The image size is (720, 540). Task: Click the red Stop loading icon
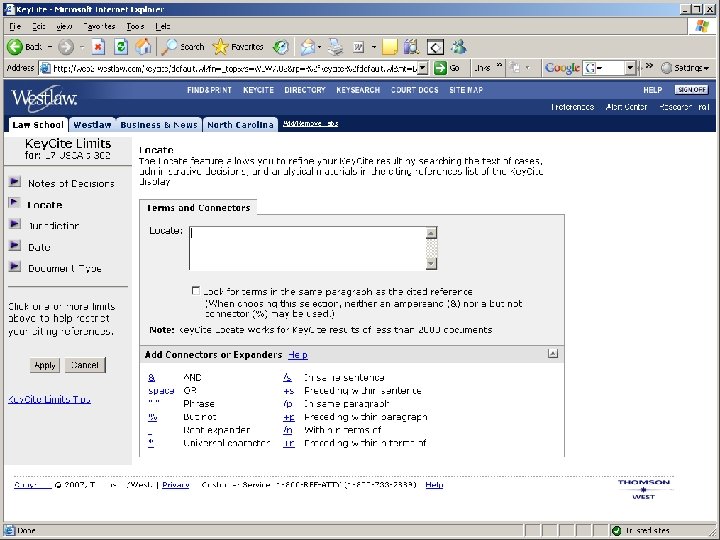(x=98, y=46)
